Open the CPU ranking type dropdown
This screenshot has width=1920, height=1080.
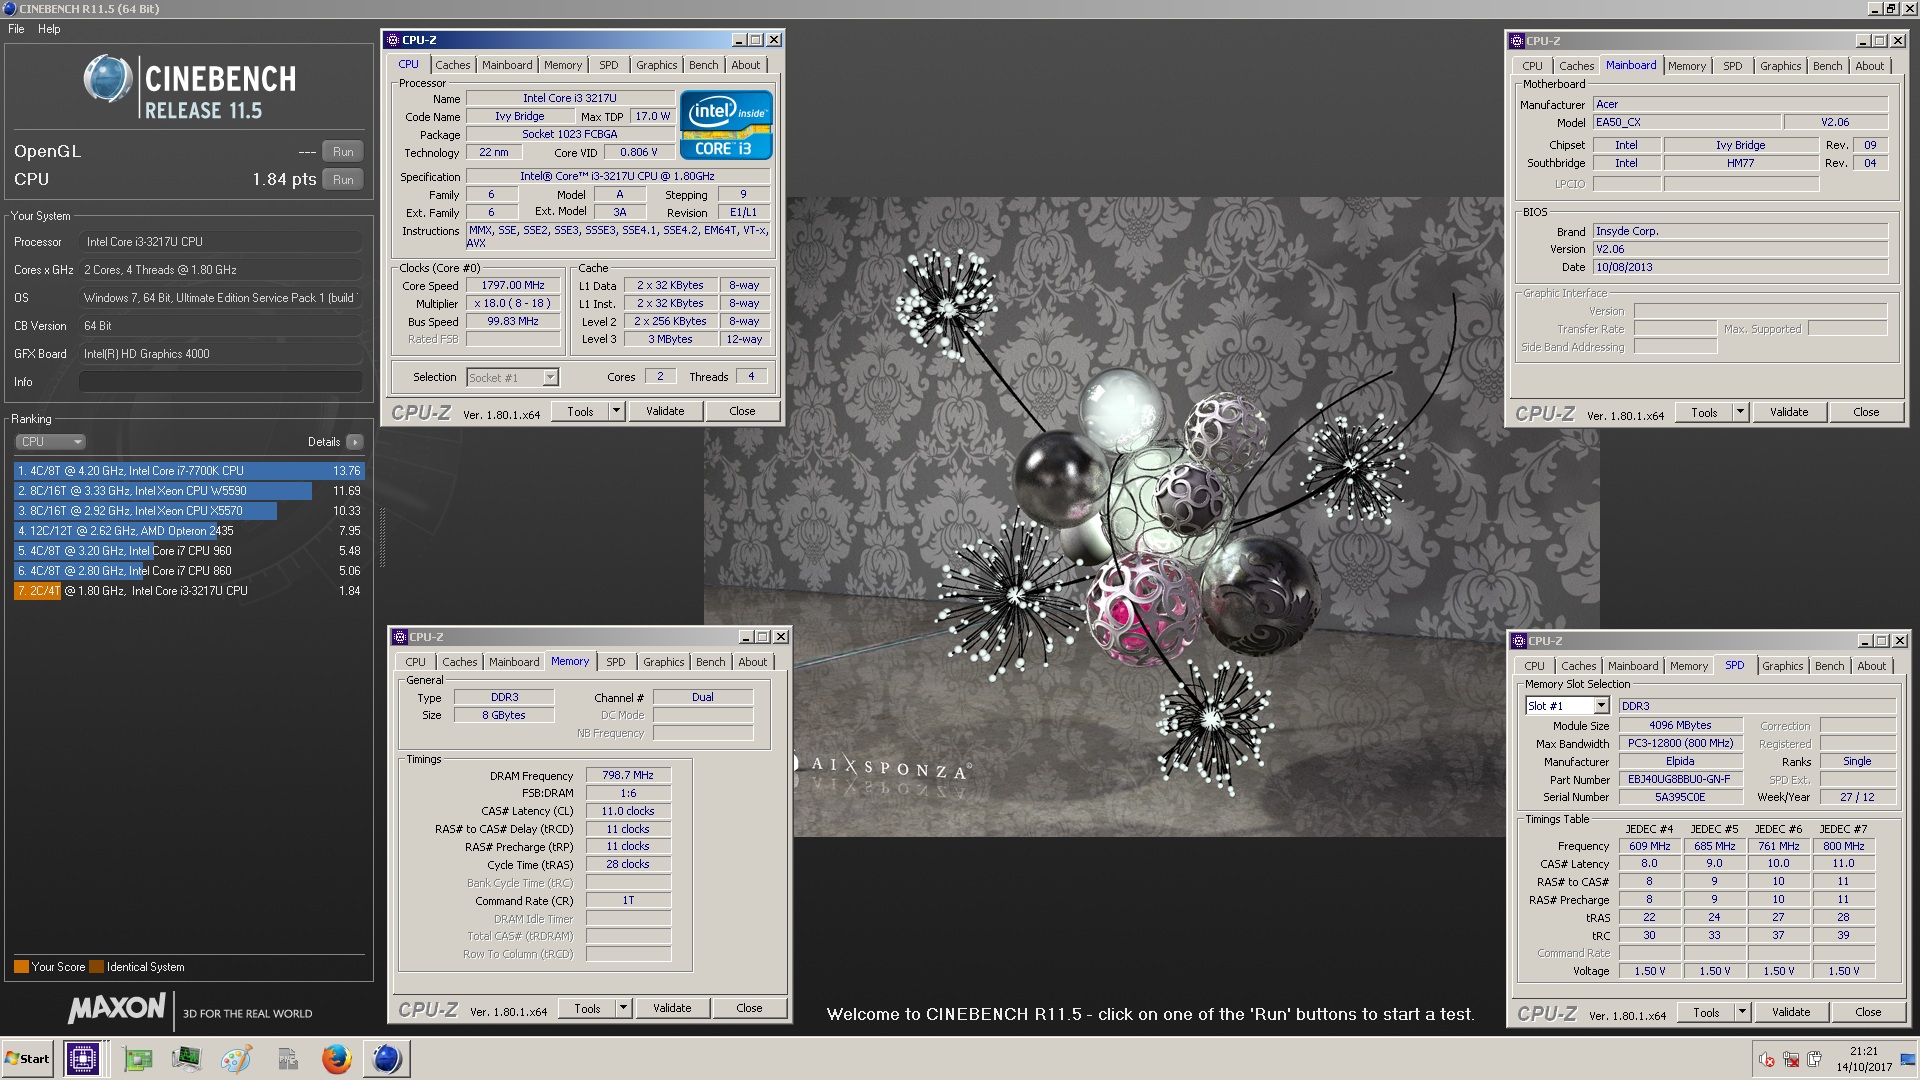tap(50, 442)
